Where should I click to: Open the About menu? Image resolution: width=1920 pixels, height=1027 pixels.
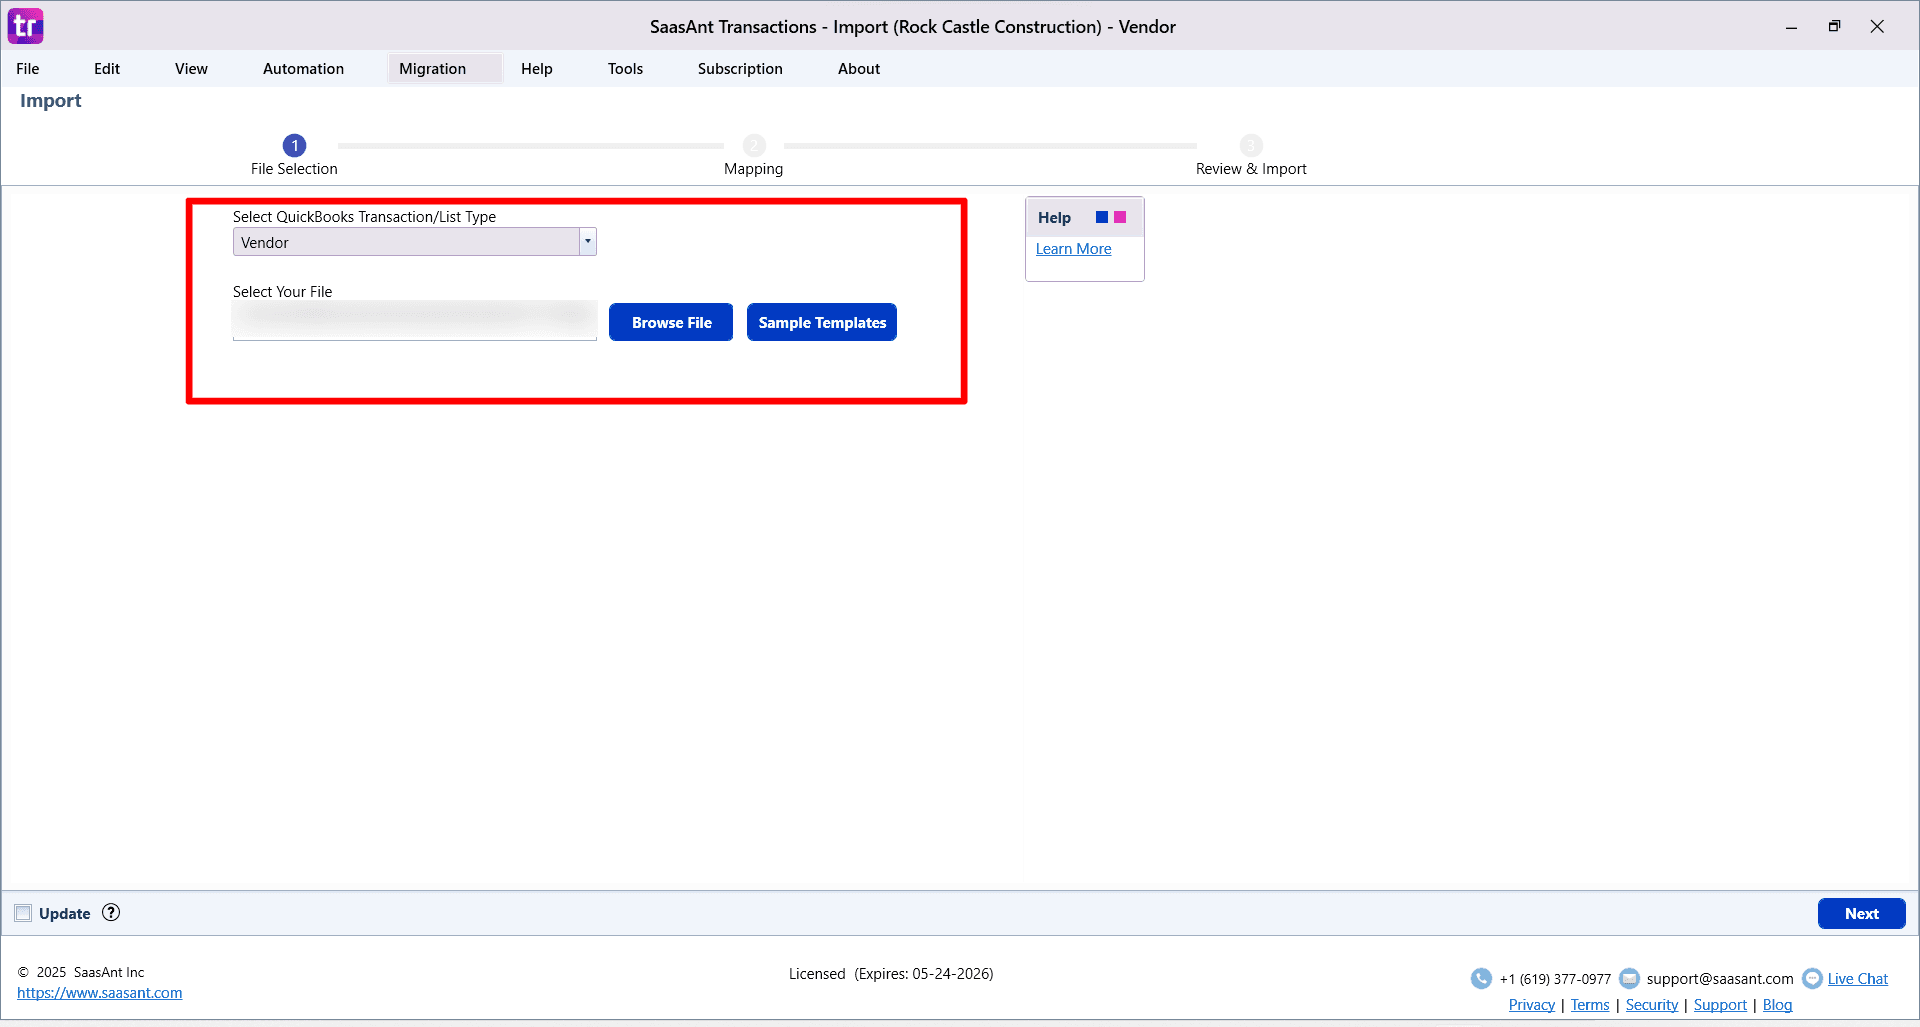tap(859, 68)
